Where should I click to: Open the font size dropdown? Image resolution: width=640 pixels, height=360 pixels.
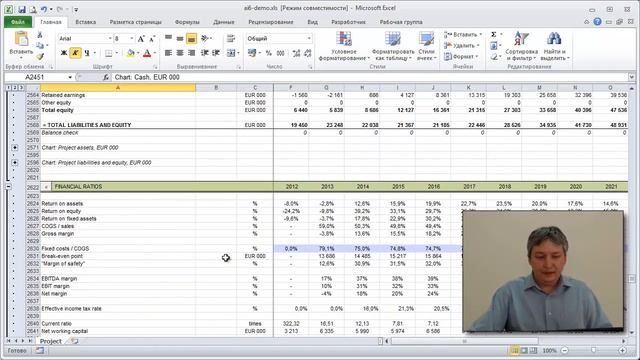[x=131, y=38]
